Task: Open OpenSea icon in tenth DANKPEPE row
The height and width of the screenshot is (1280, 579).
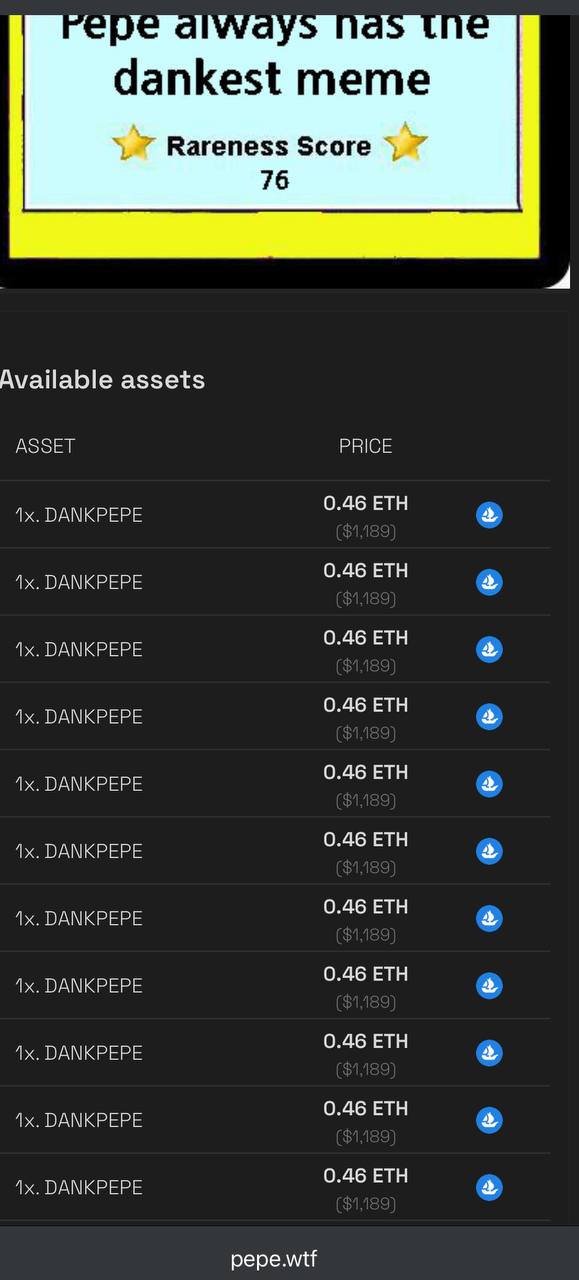Action: [489, 1120]
